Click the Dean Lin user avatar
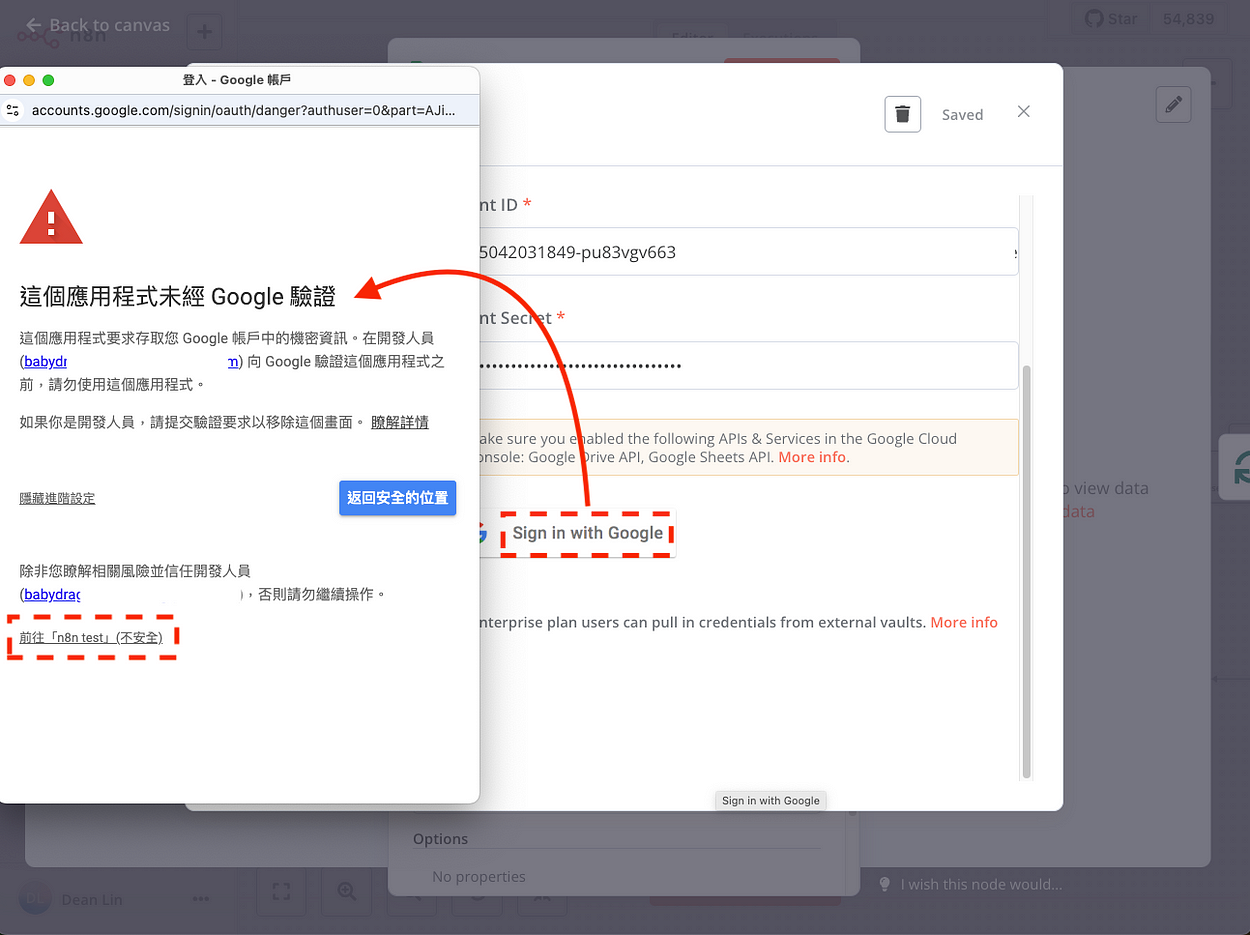This screenshot has width=1250, height=935. coord(35,899)
